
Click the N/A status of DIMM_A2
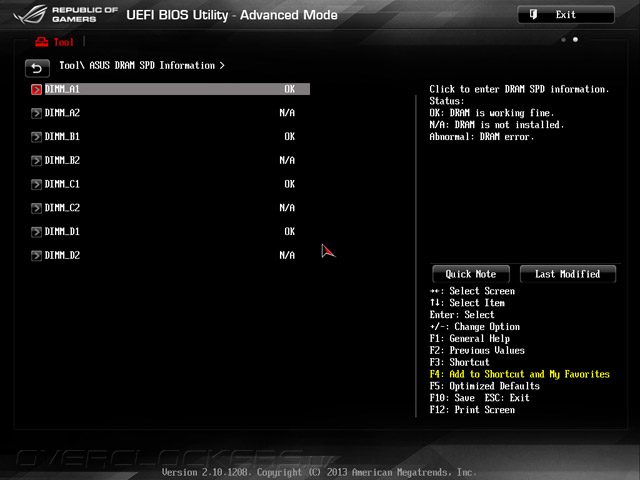coord(287,113)
